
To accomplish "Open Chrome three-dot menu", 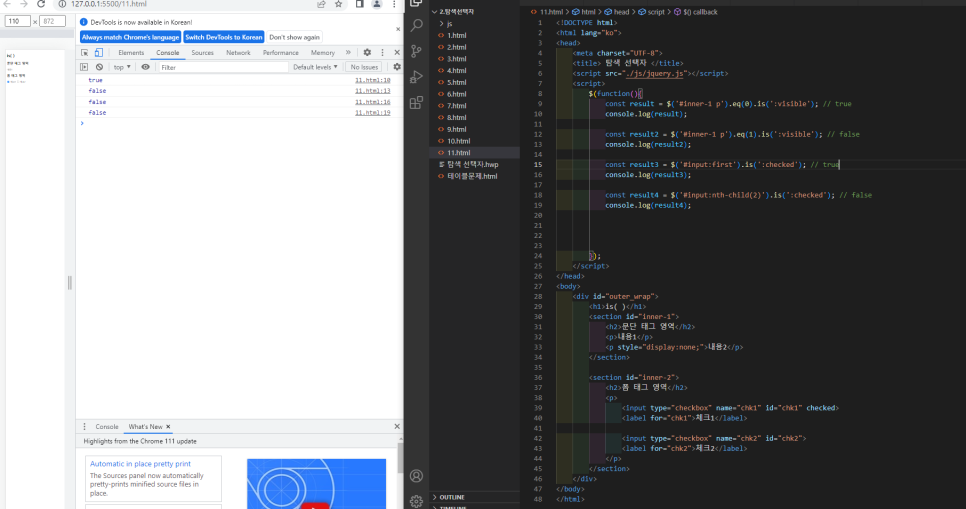I will click(x=394, y=4).
